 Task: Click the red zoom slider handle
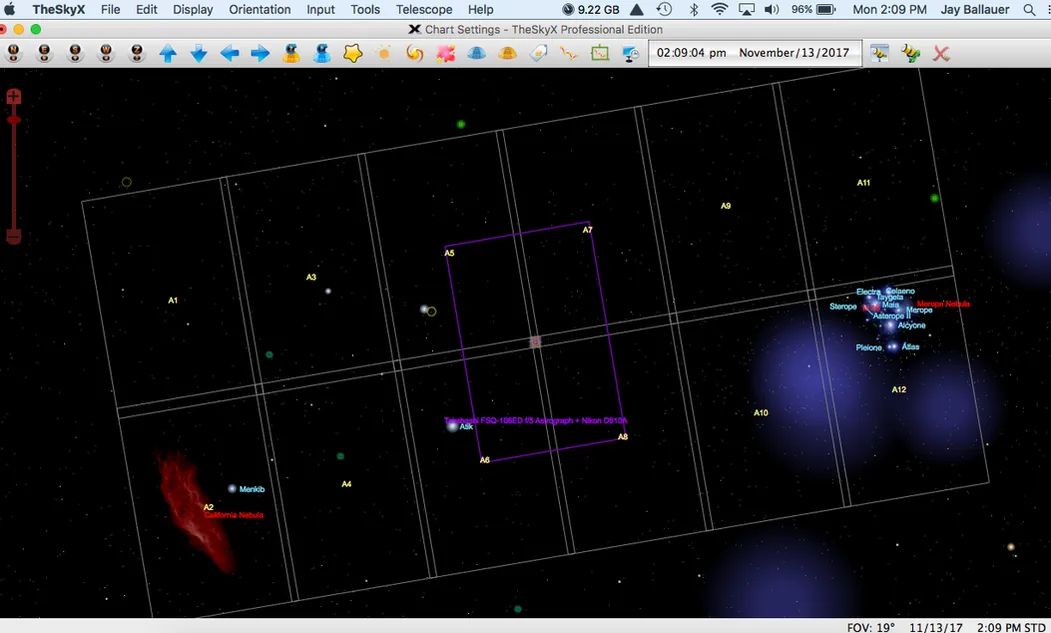[x=13, y=120]
